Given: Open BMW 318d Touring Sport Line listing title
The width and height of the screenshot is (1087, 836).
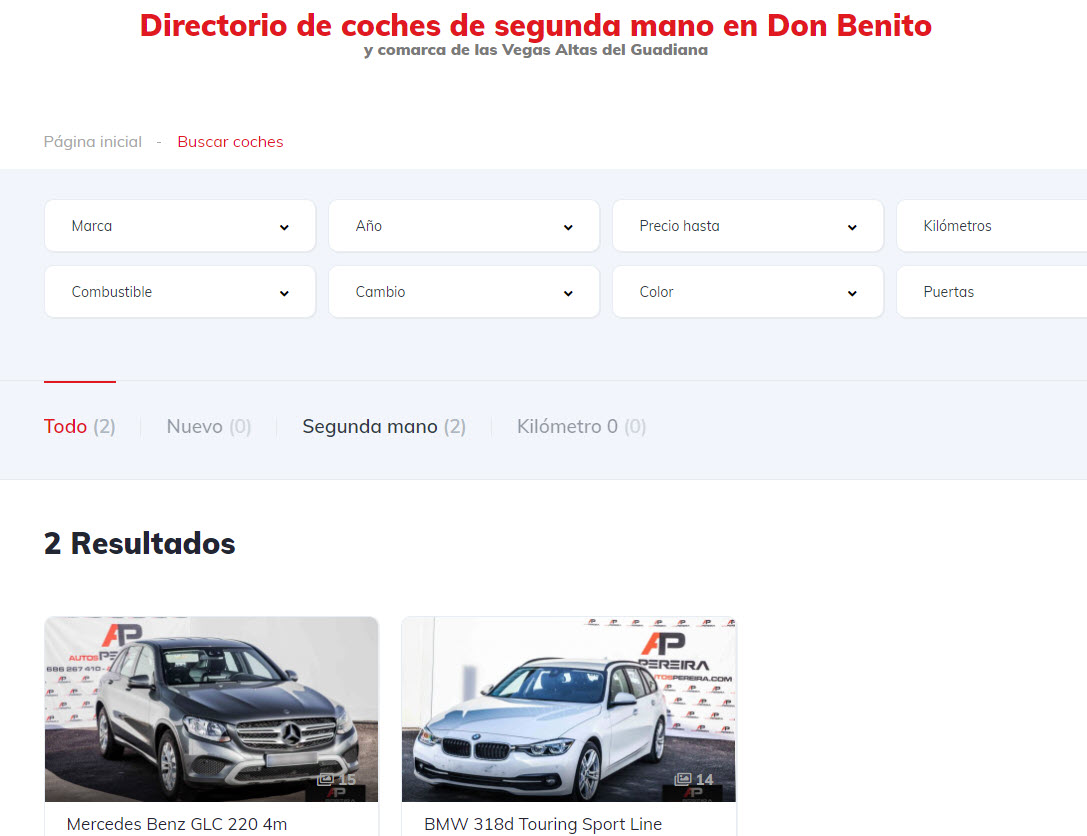Looking at the screenshot, I should tap(543, 824).
